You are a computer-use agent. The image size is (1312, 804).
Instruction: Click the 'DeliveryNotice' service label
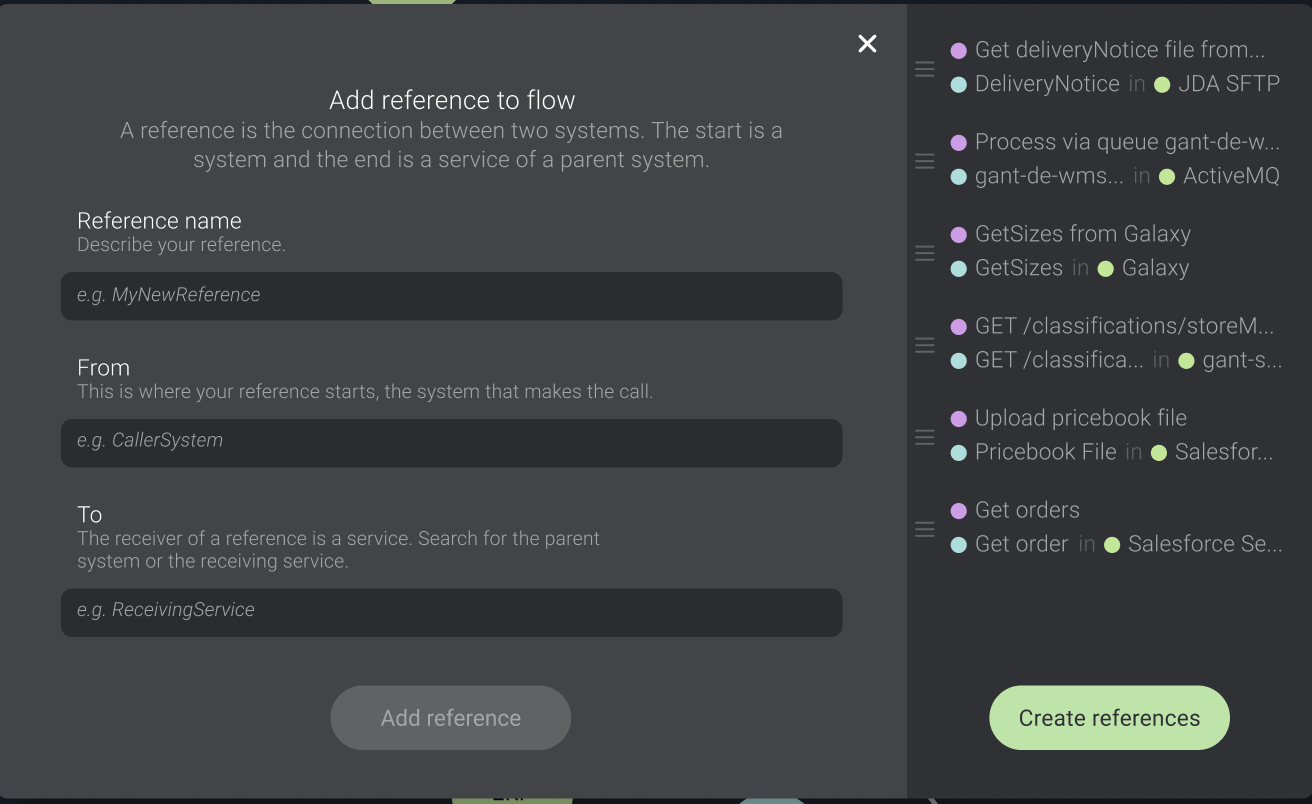tap(1047, 84)
